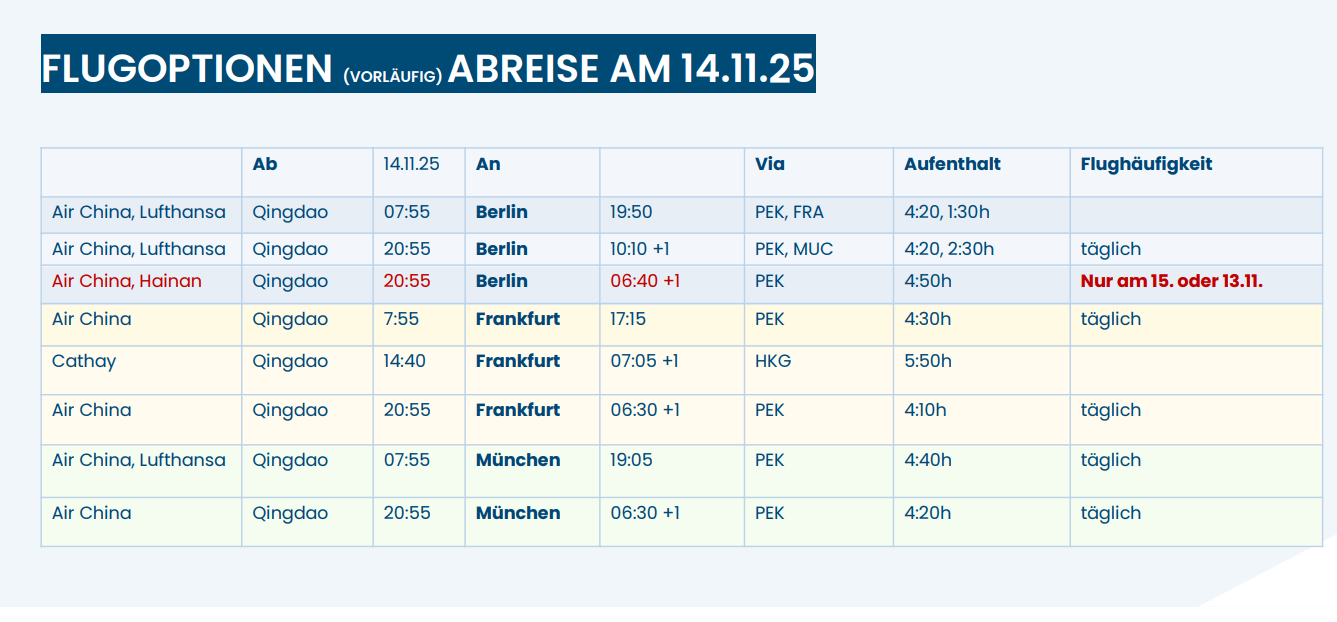Select the Via column header
Viewport: 1337px width, 622px height.
769,164
